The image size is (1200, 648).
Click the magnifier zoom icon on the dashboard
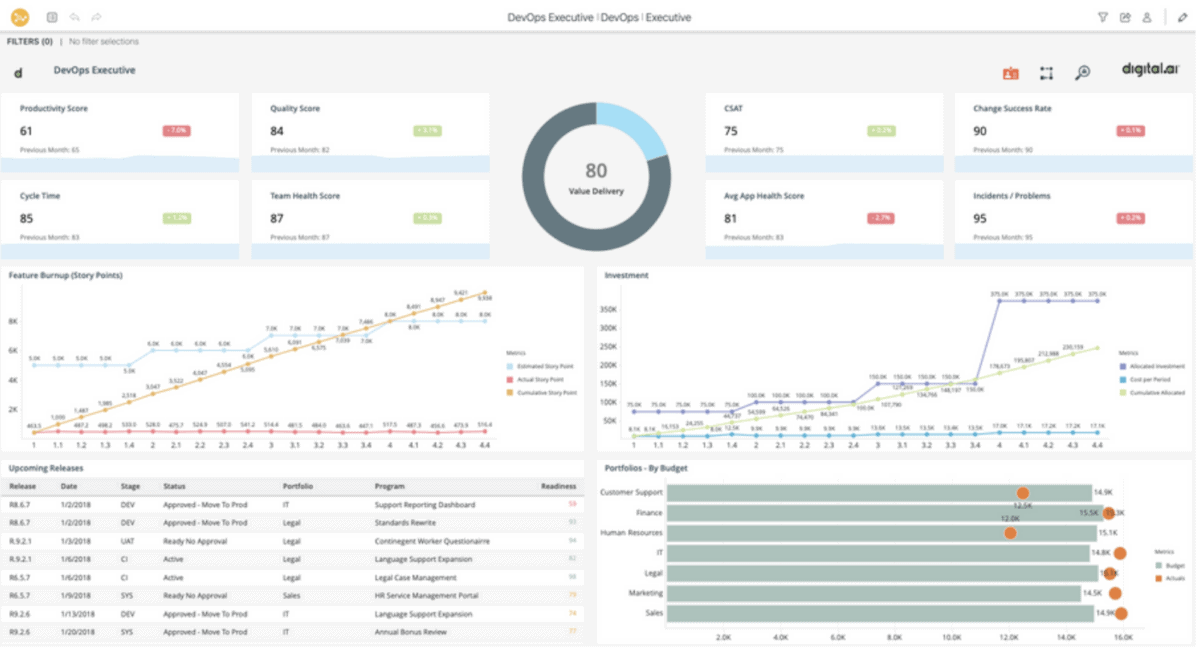pyautogui.click(x=1082, y=73)
